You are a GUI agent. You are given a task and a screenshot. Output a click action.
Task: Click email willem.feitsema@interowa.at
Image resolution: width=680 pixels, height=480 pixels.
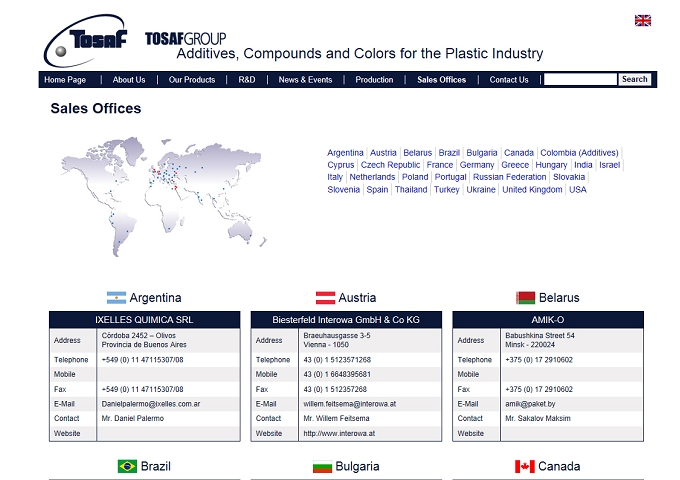click(350, 404)
